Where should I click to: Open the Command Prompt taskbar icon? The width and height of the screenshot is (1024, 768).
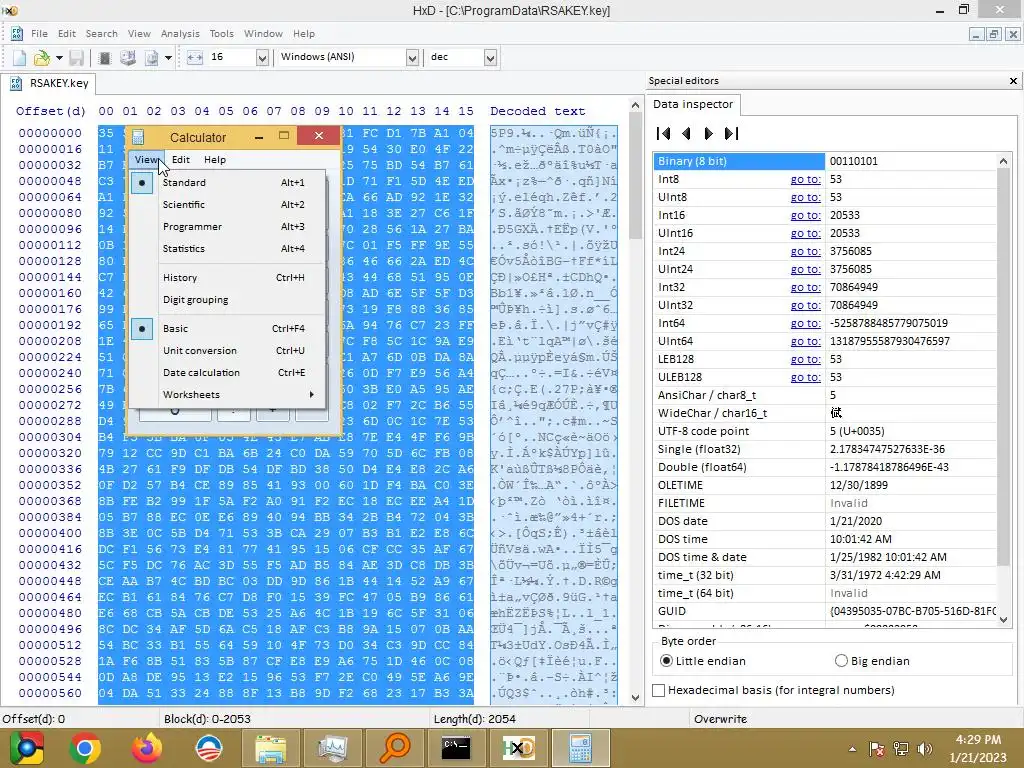(456, 748)
